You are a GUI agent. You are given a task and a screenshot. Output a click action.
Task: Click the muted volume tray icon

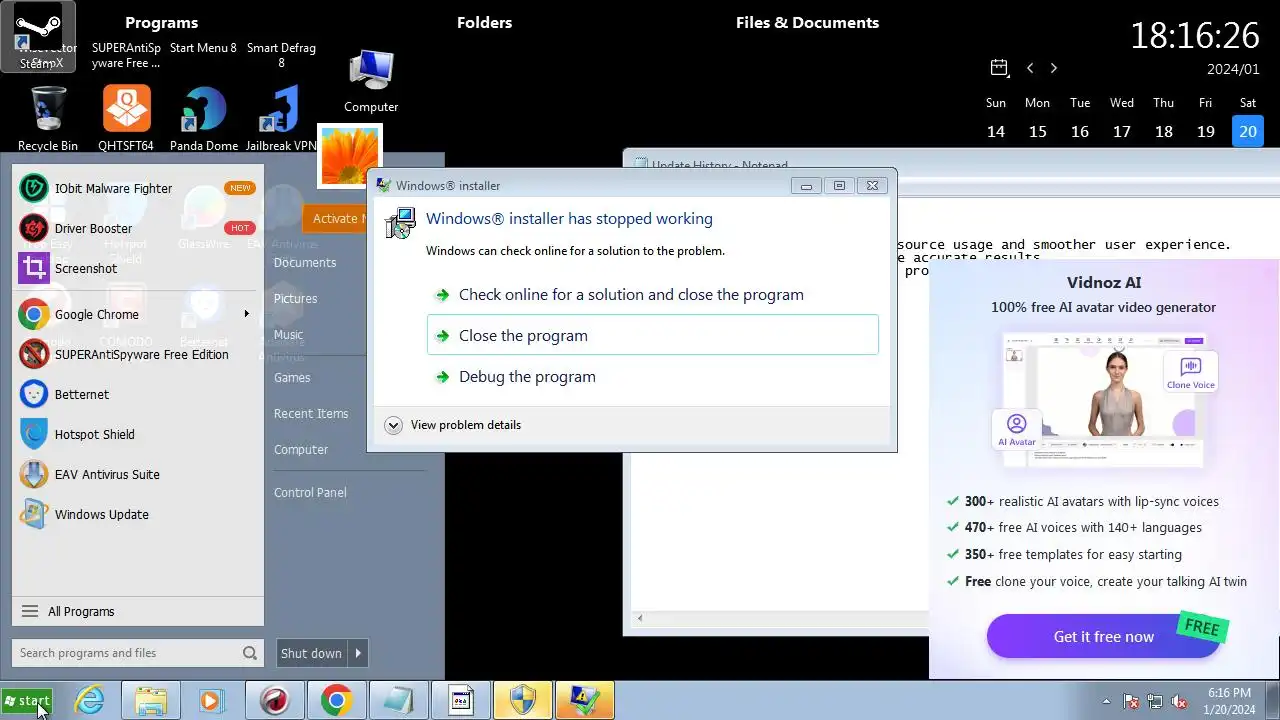pyautogui.click(x=1179, y=702)
